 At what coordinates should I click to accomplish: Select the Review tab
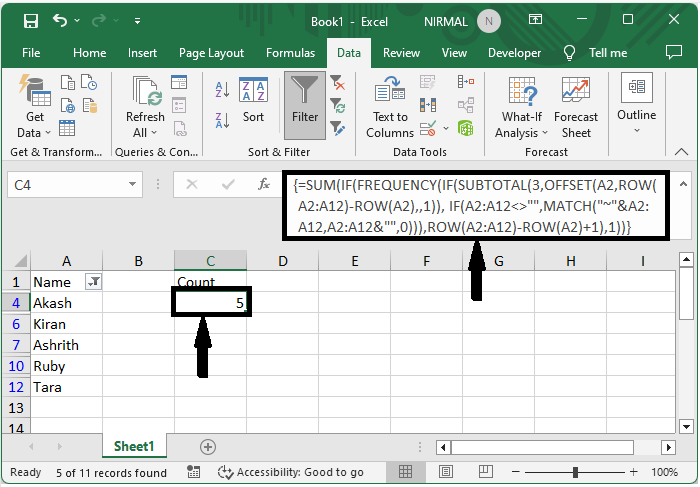coord(401,53)
